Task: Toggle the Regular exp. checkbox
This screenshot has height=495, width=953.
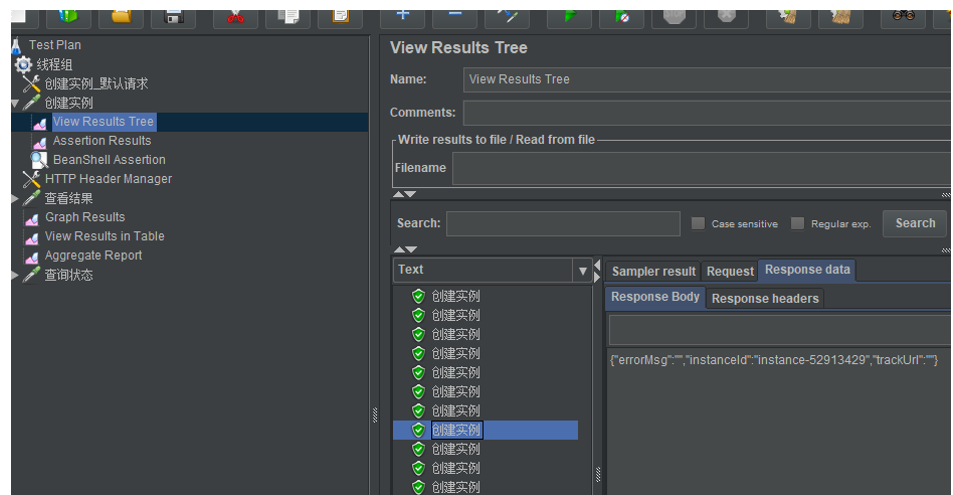Action: tap(797, 223)
